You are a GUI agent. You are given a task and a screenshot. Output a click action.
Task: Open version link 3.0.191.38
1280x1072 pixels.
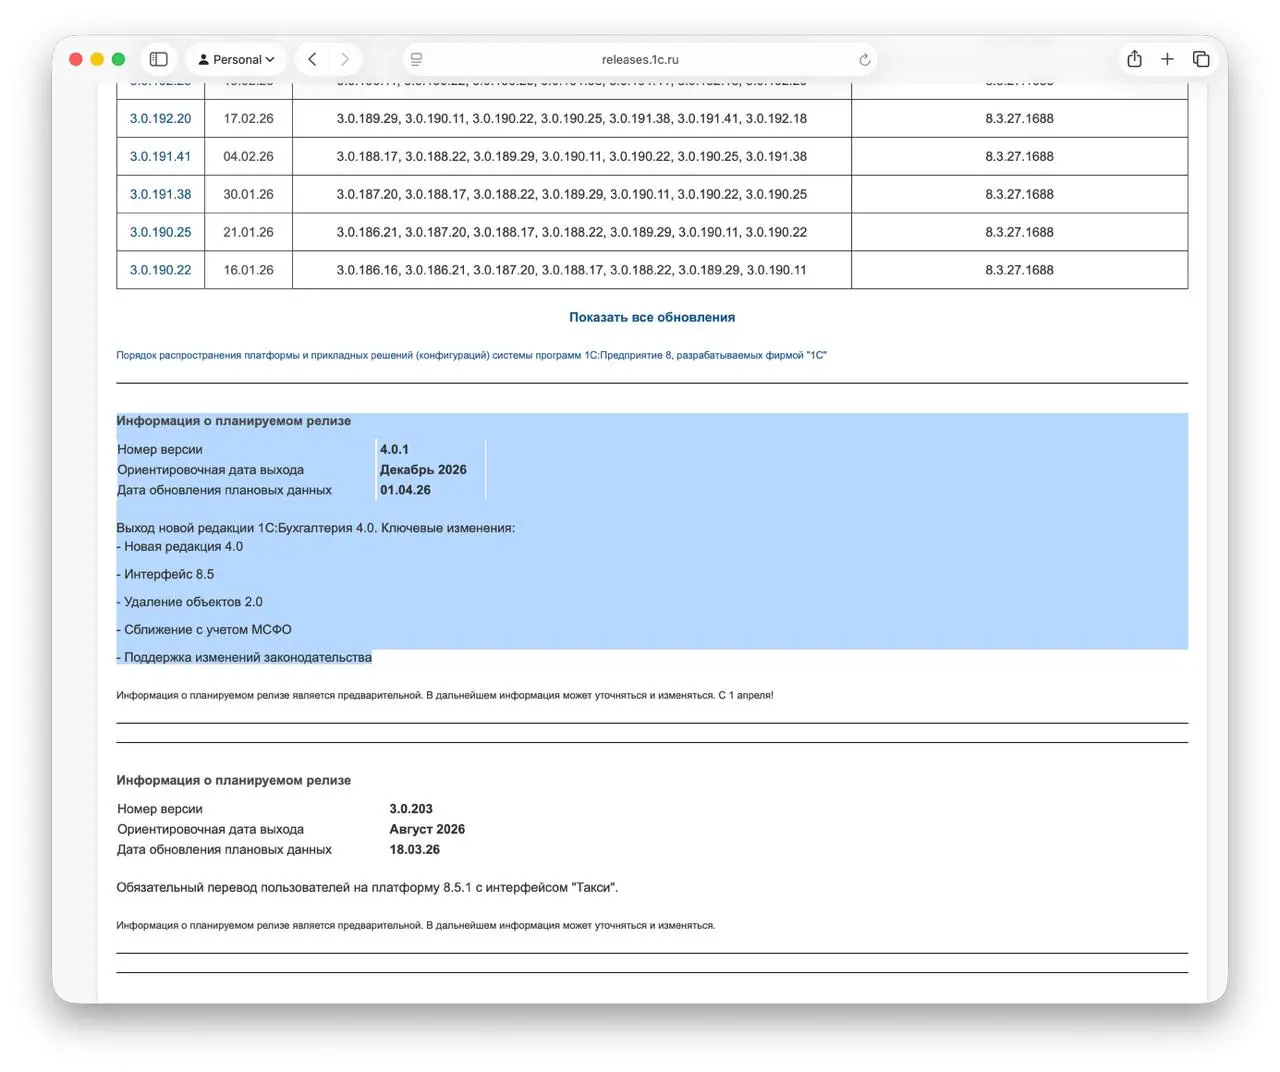point(160,194)
